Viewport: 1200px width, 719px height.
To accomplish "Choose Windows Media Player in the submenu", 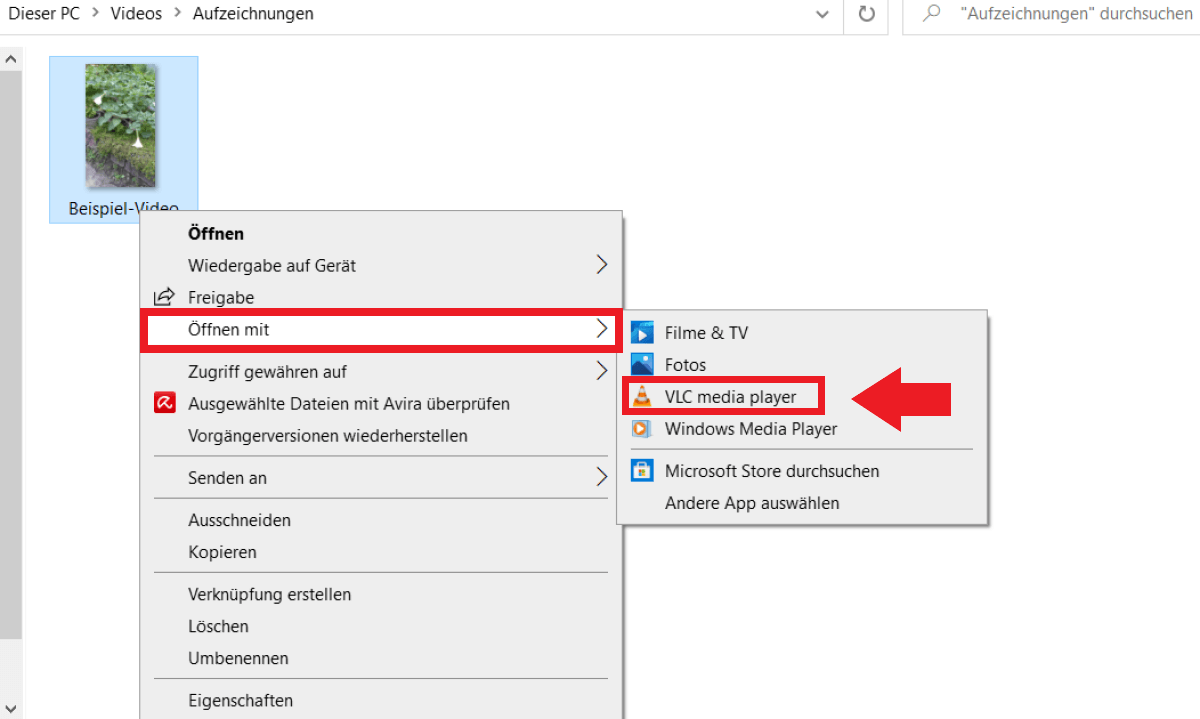I will [x=802, y=429].
